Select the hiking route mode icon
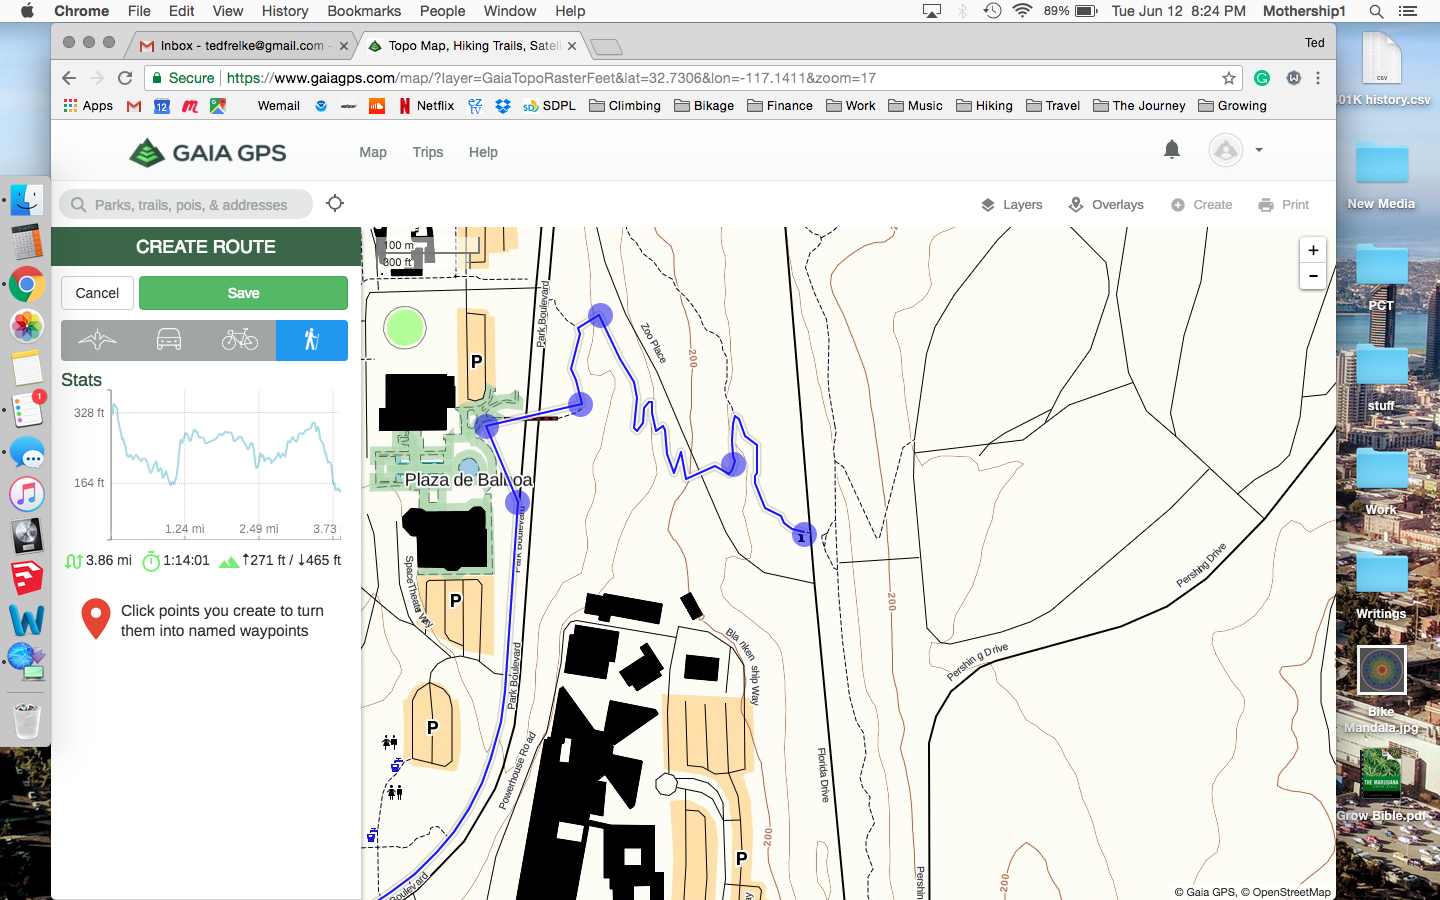1440x900 pixels. (312, 340)
